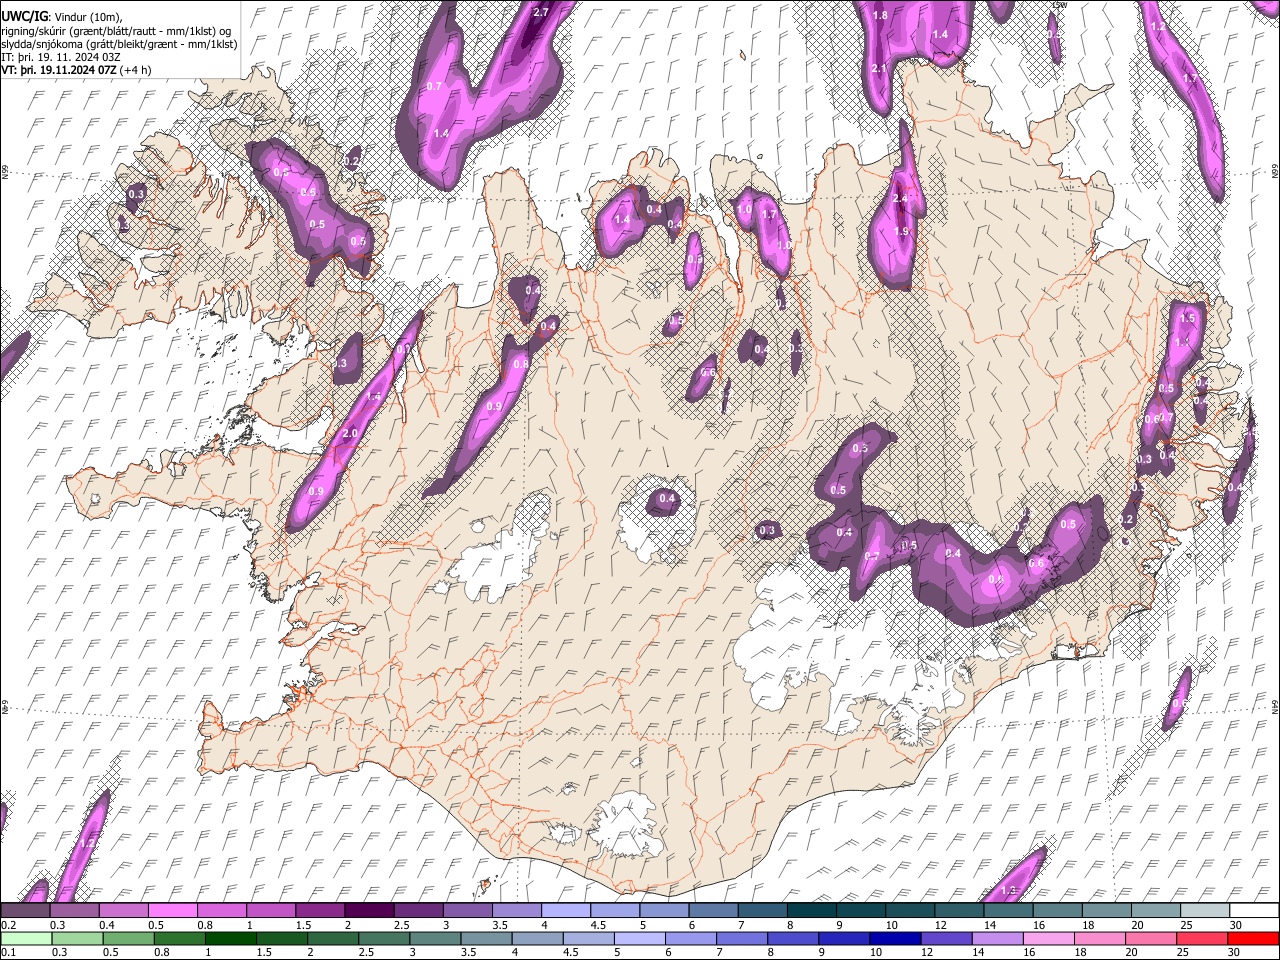The image size is (1280, 960).
Task: Click the 1.8 precipitation value on the map
Action: point(880,15)
